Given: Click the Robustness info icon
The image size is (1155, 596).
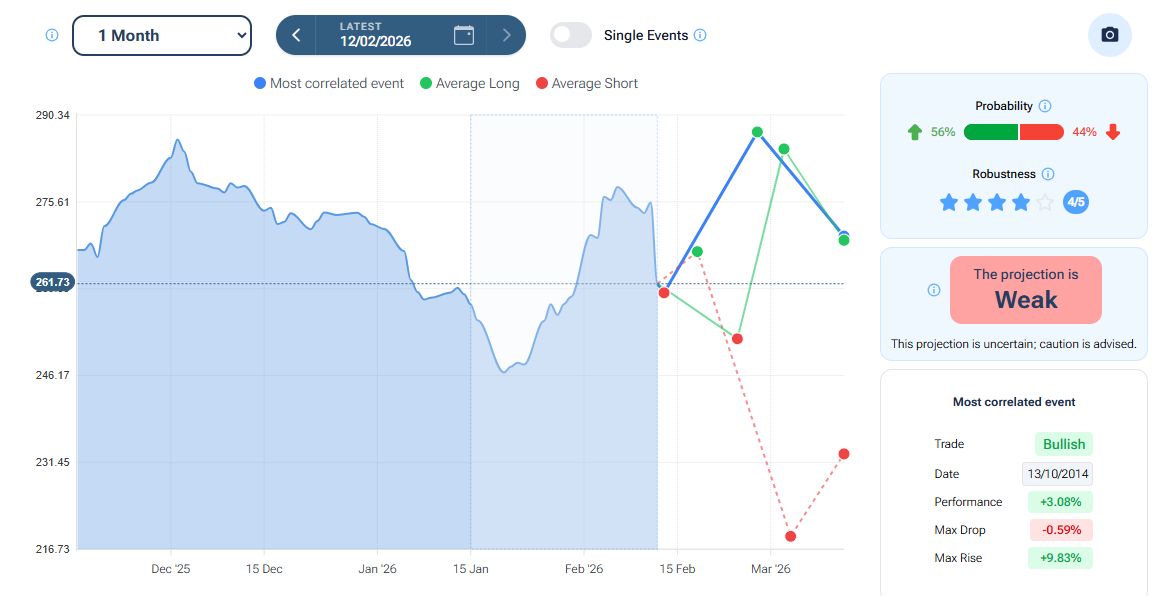Looking at the screenshot, I should click(x=1048, y=174).
